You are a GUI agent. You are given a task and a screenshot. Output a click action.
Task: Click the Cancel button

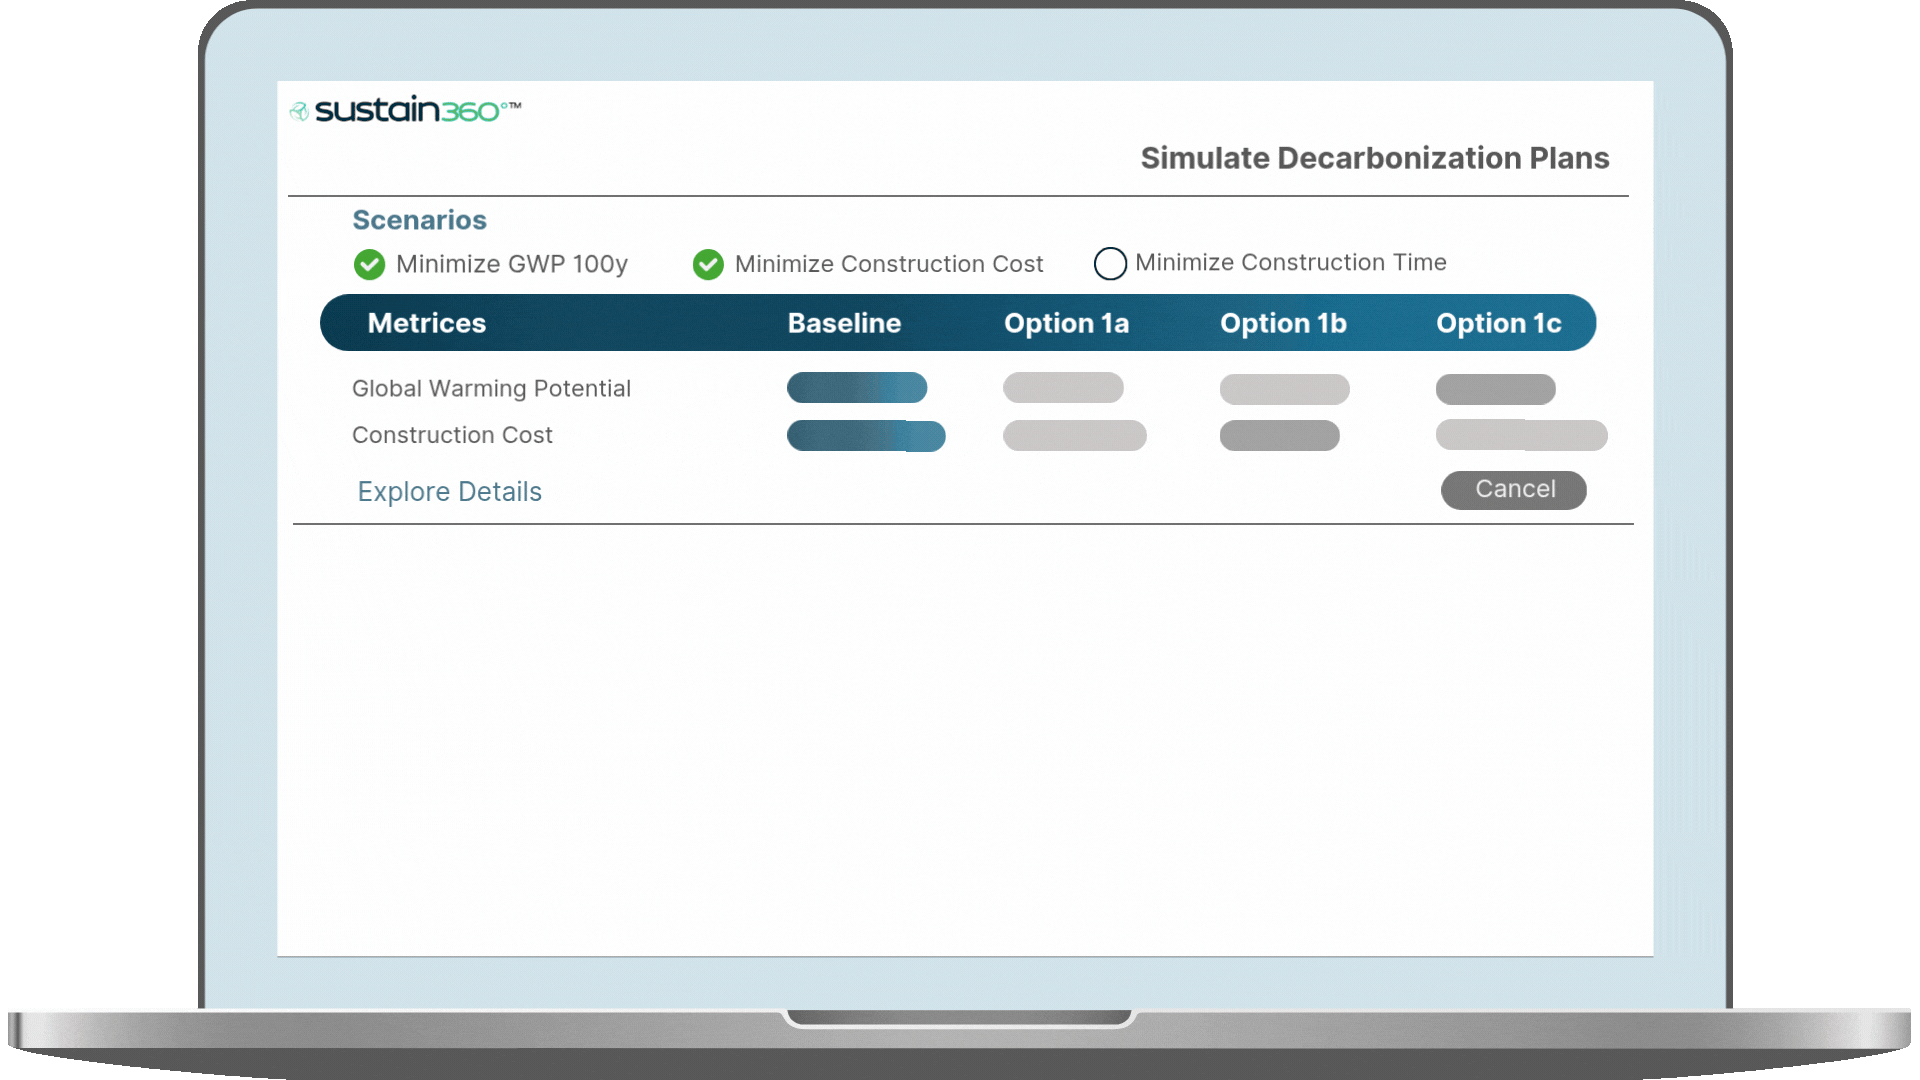click(1515, 490)
